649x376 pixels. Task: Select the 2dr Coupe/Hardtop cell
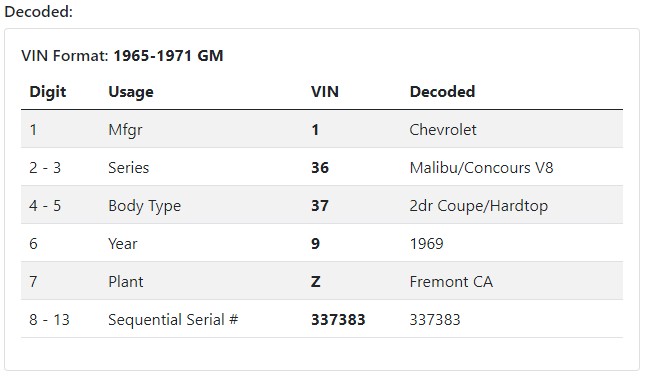[478, 206]
